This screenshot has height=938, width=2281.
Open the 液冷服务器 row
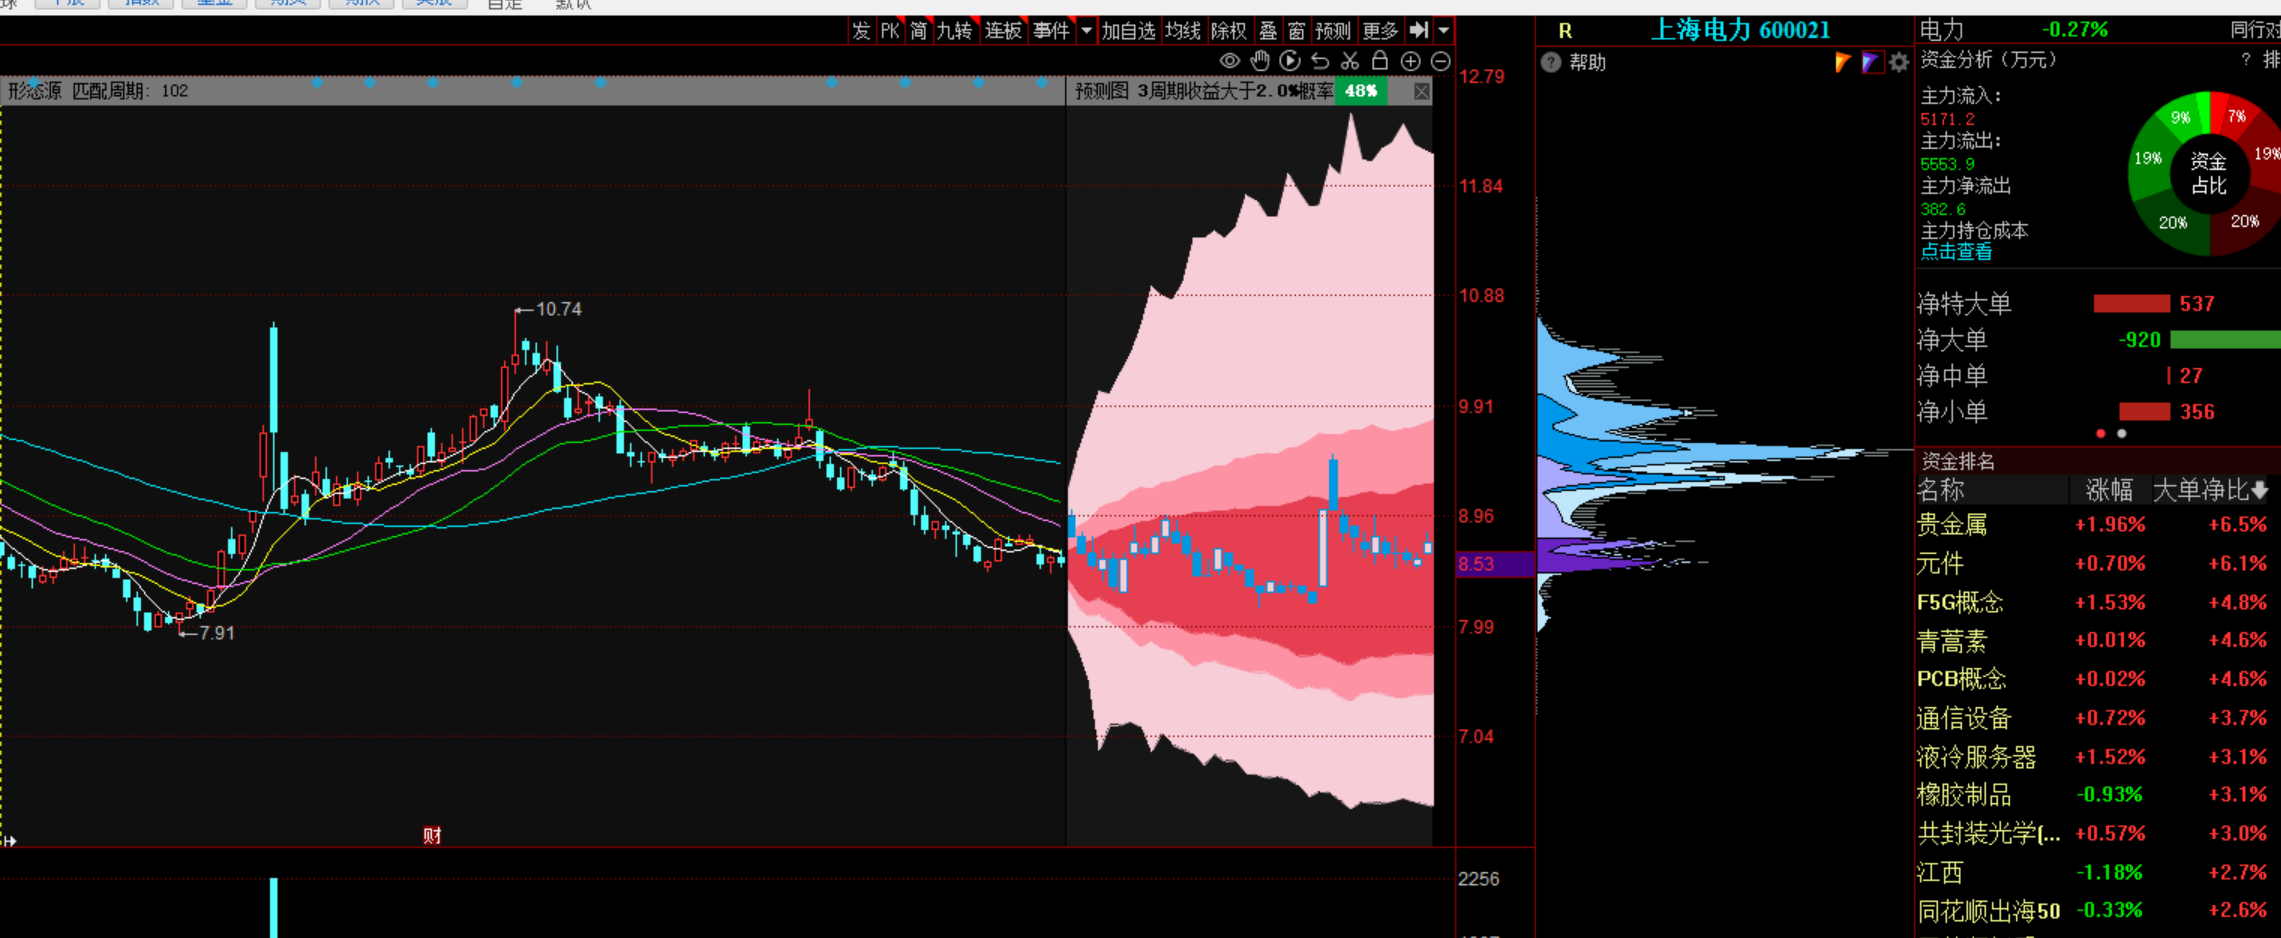coord(2097,757)
